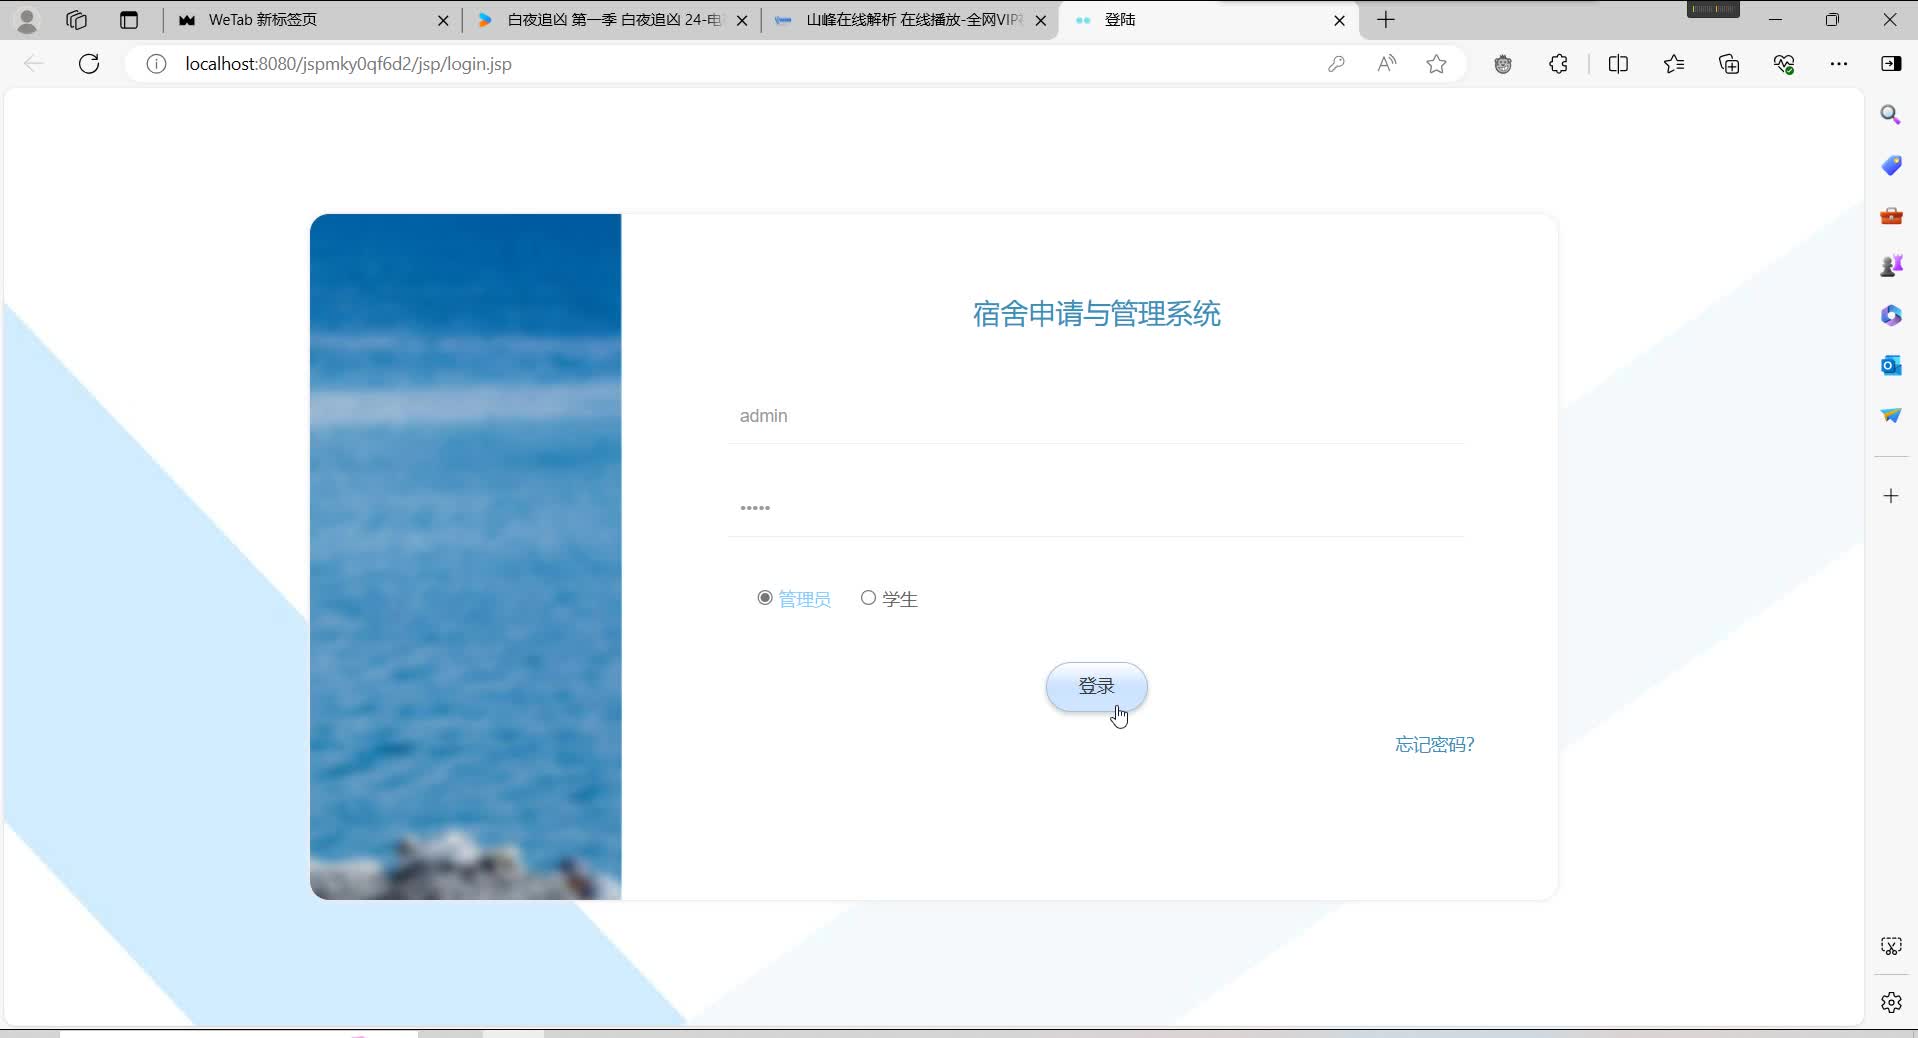The image size is (1918, 1038).
Task: Open Browser essentials heart icon
Action: coord(1784,64)
